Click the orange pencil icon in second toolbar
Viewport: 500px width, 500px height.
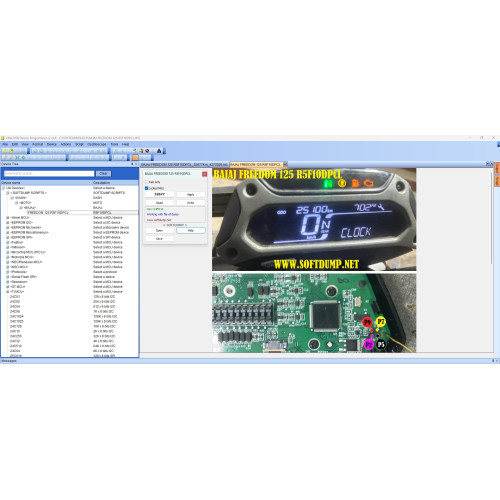coord(4,157)
